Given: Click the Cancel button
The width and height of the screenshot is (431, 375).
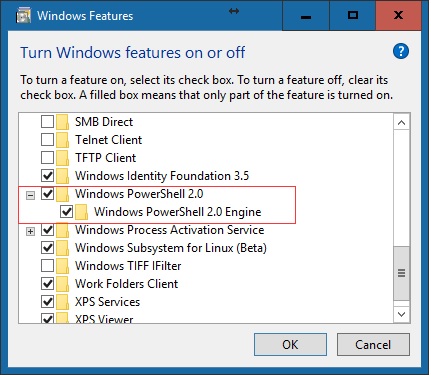Looking at the screenshot, I should pyautogui.click(x=373, y=345).
